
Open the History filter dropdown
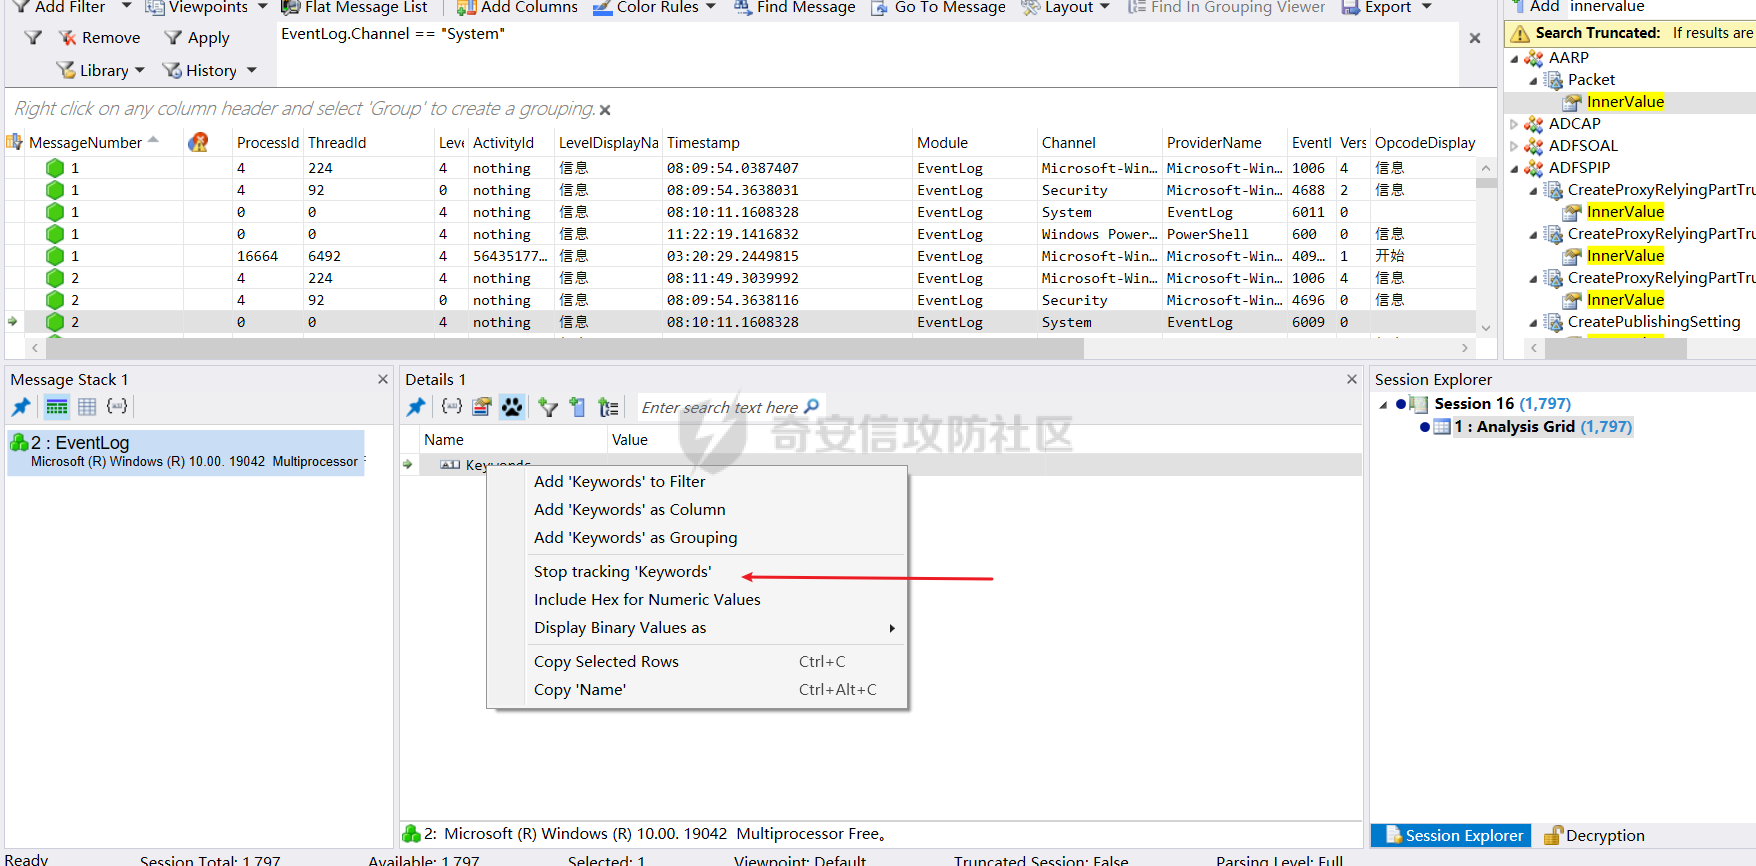pos(210,71)
